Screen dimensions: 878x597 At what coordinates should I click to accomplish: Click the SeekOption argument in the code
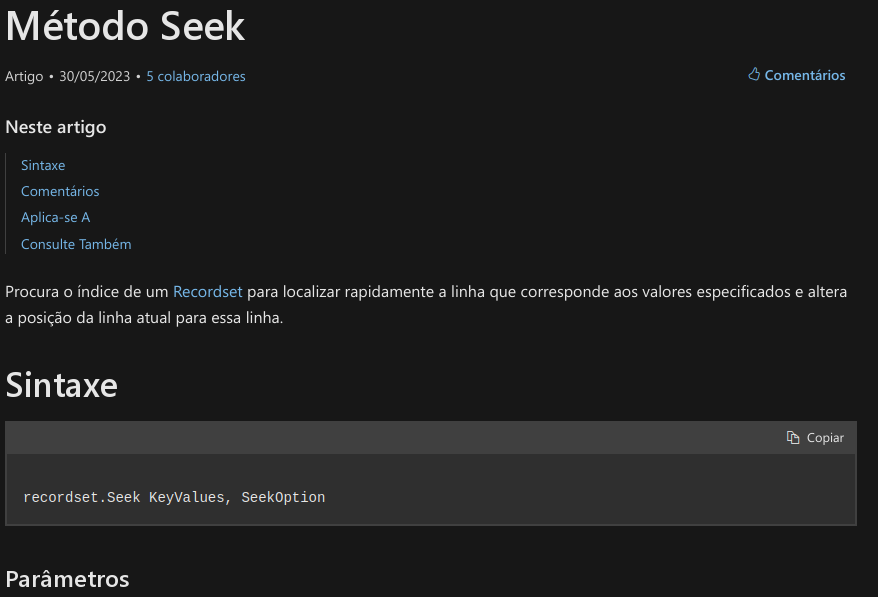pyautogui.click(x=283, y=497)
